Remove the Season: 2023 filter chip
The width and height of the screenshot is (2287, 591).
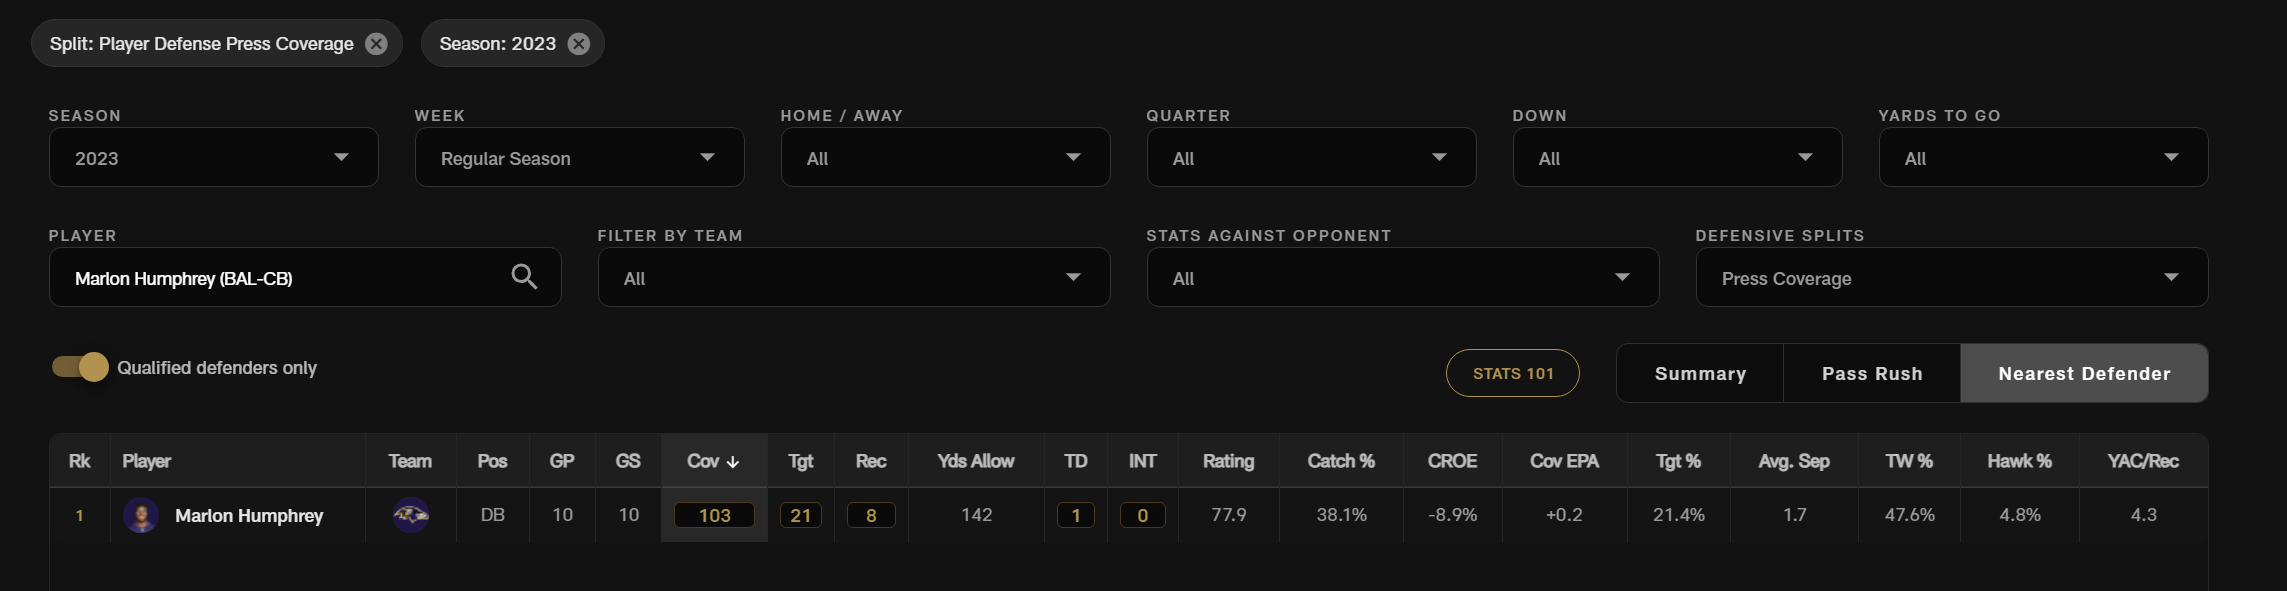pyautogui.click(x=579, y=44)
